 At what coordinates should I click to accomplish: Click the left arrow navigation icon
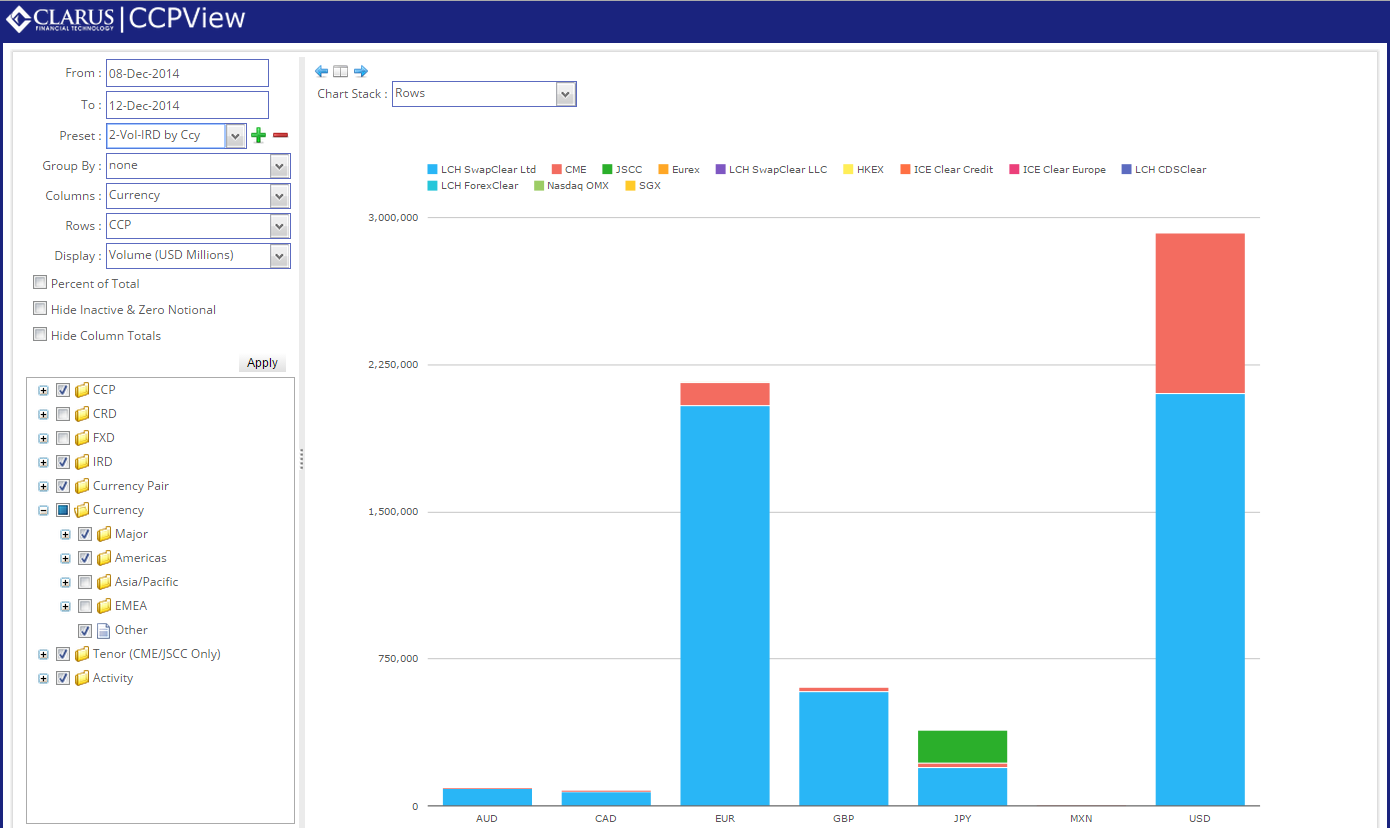point(321,71)
